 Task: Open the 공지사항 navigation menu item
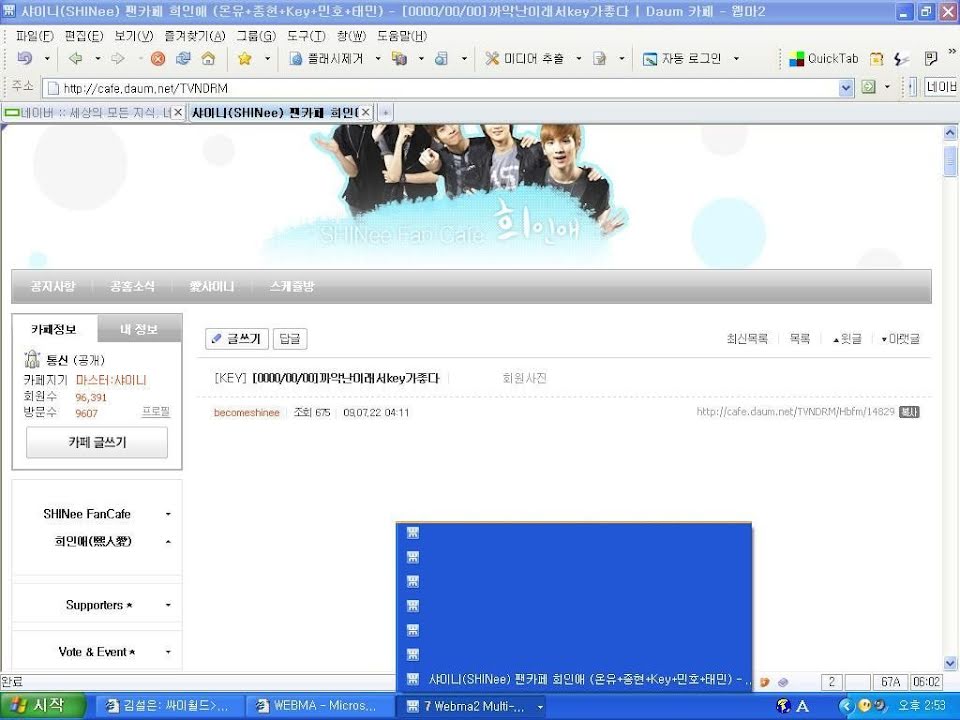[53, 286]
